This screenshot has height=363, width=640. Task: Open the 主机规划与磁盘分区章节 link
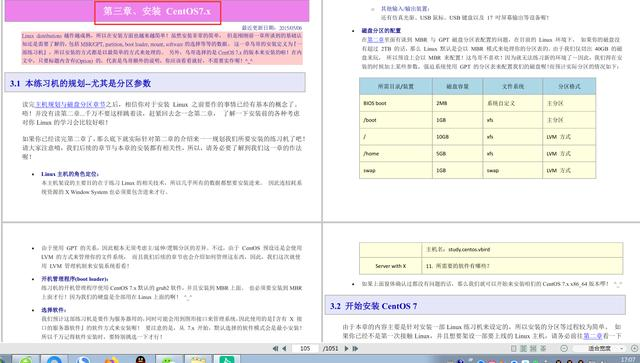point(70,105)
